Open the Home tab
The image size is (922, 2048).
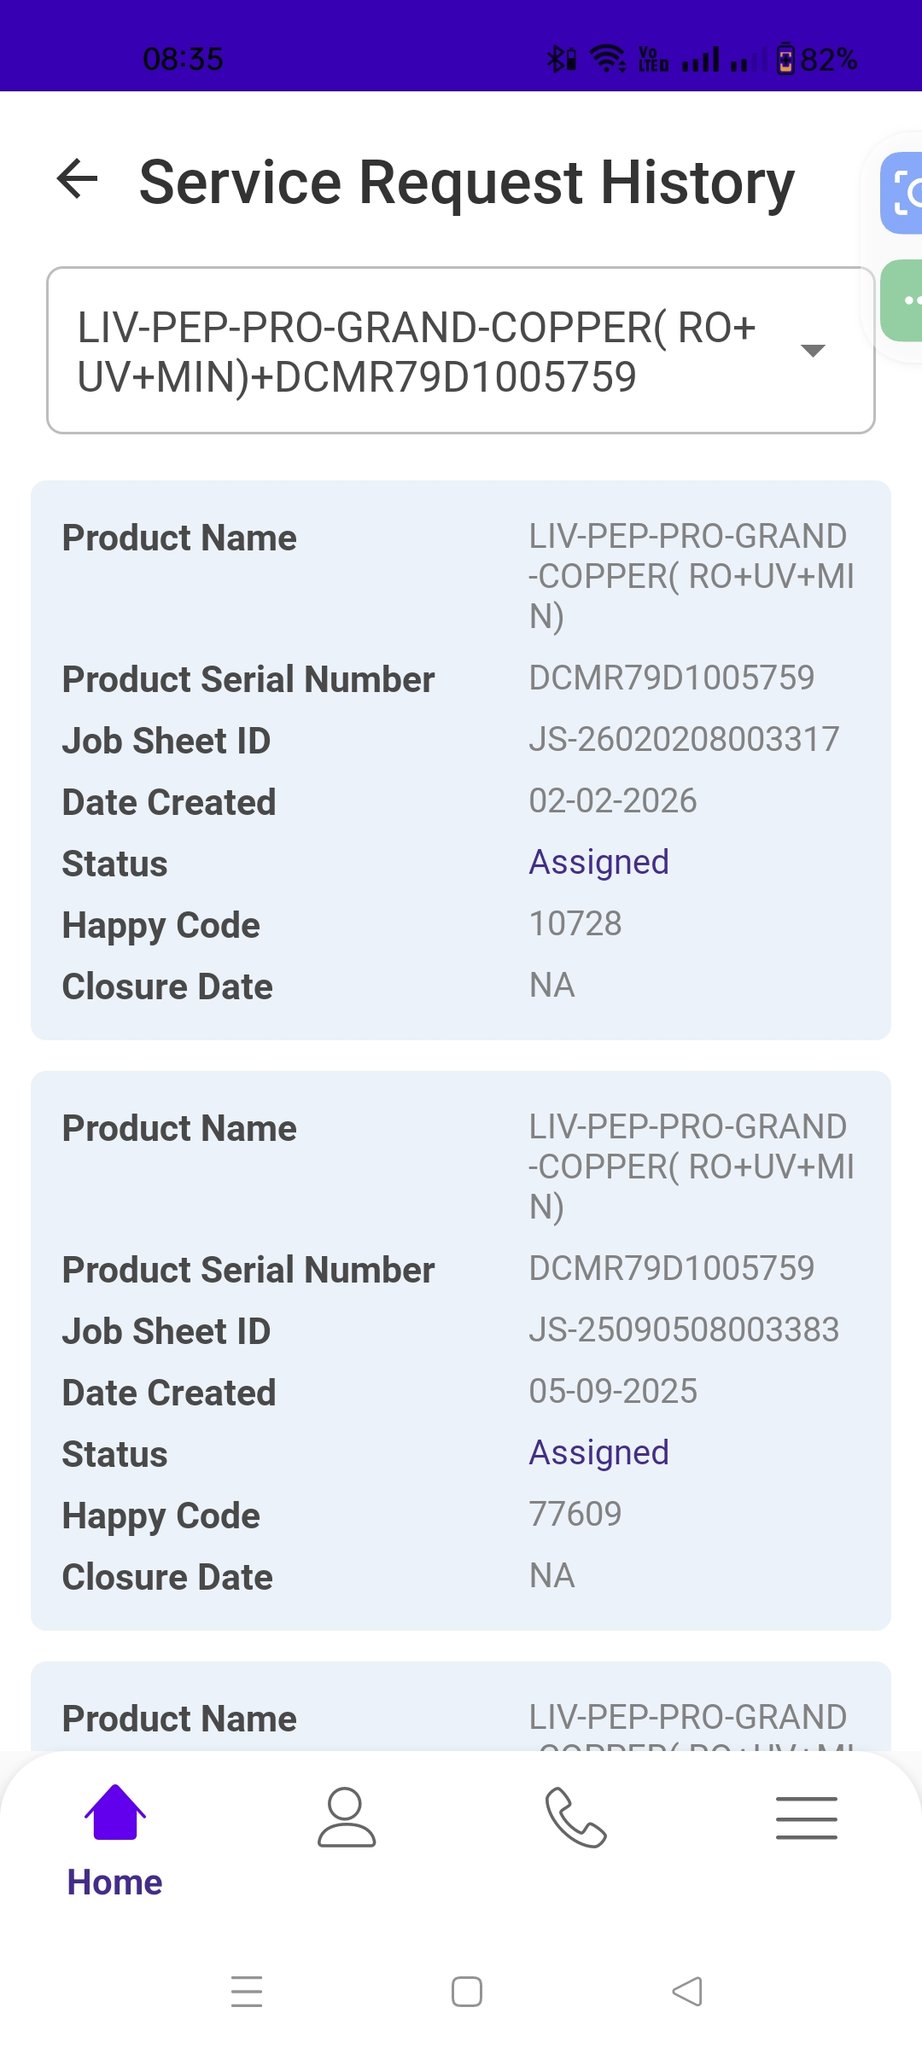pyautogui.click(x=115, y=1840)
